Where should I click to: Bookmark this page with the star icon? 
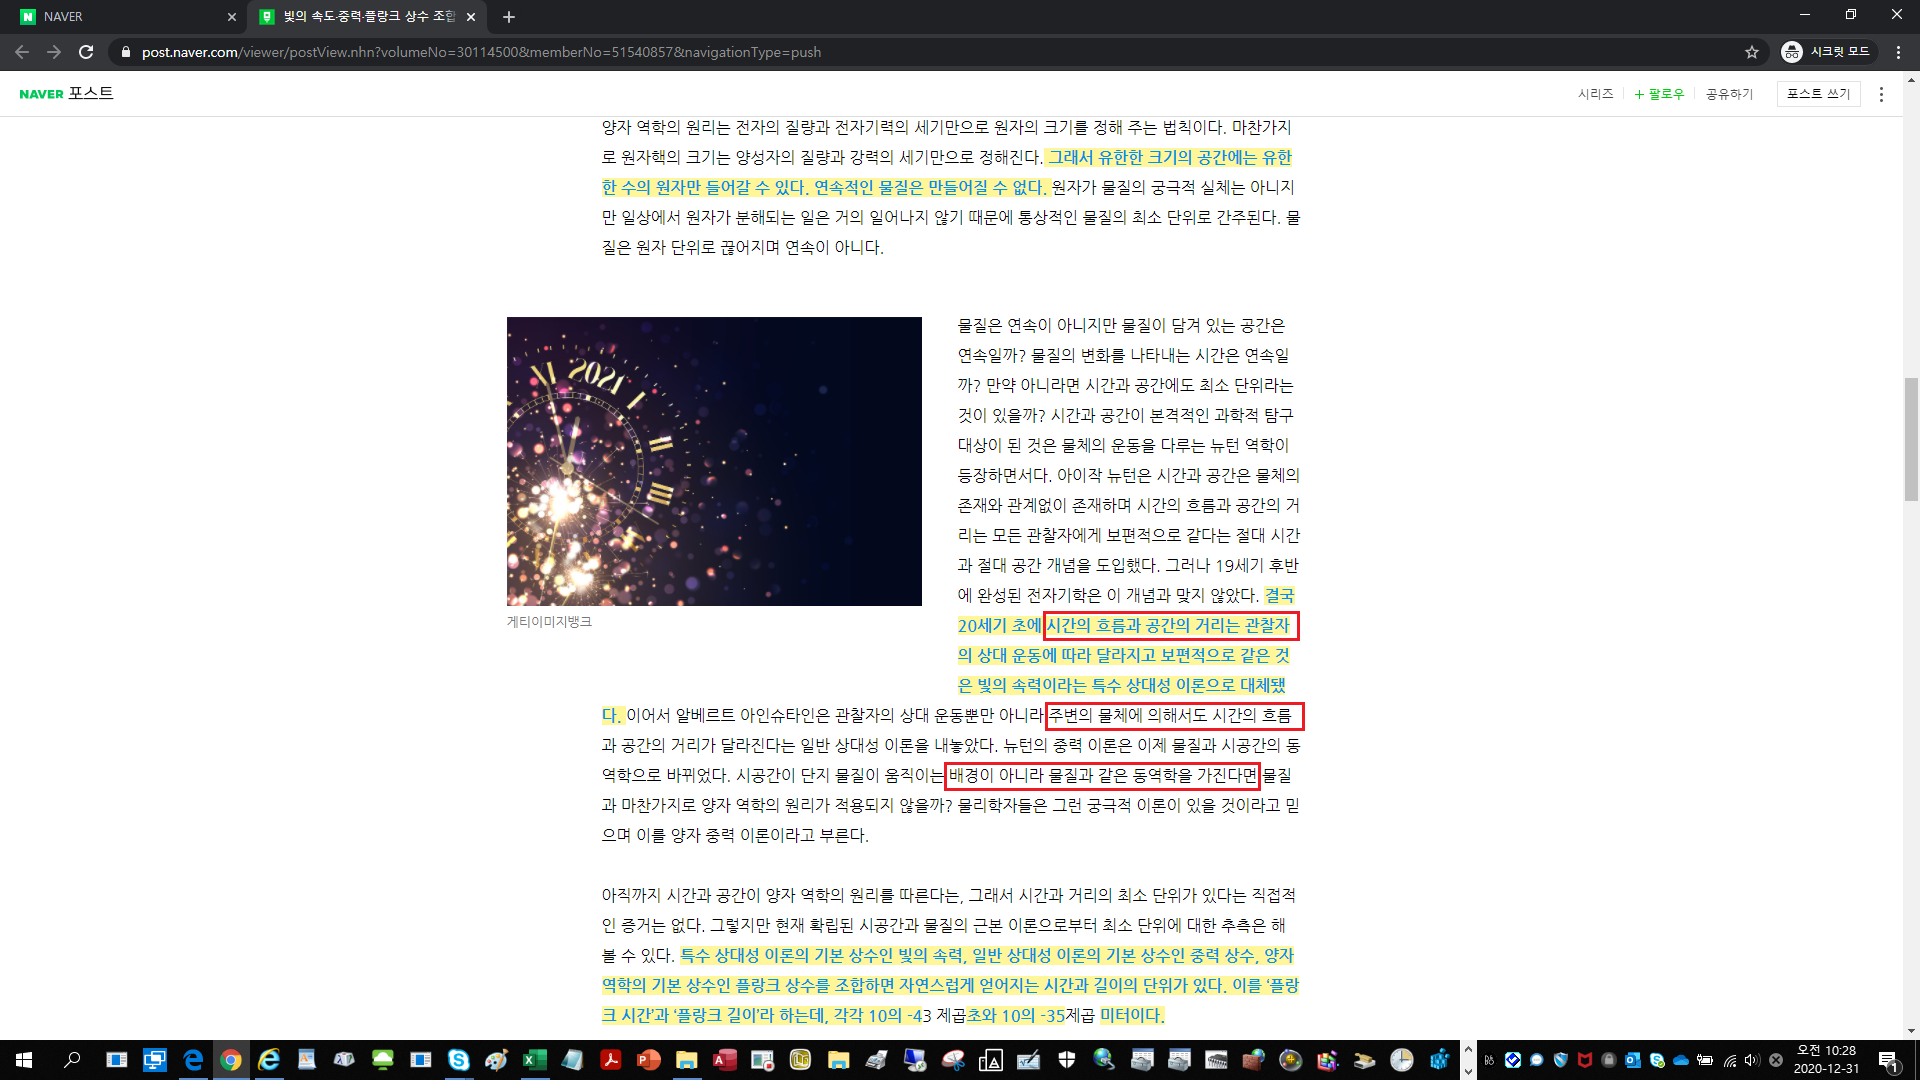pos(1752,52)
